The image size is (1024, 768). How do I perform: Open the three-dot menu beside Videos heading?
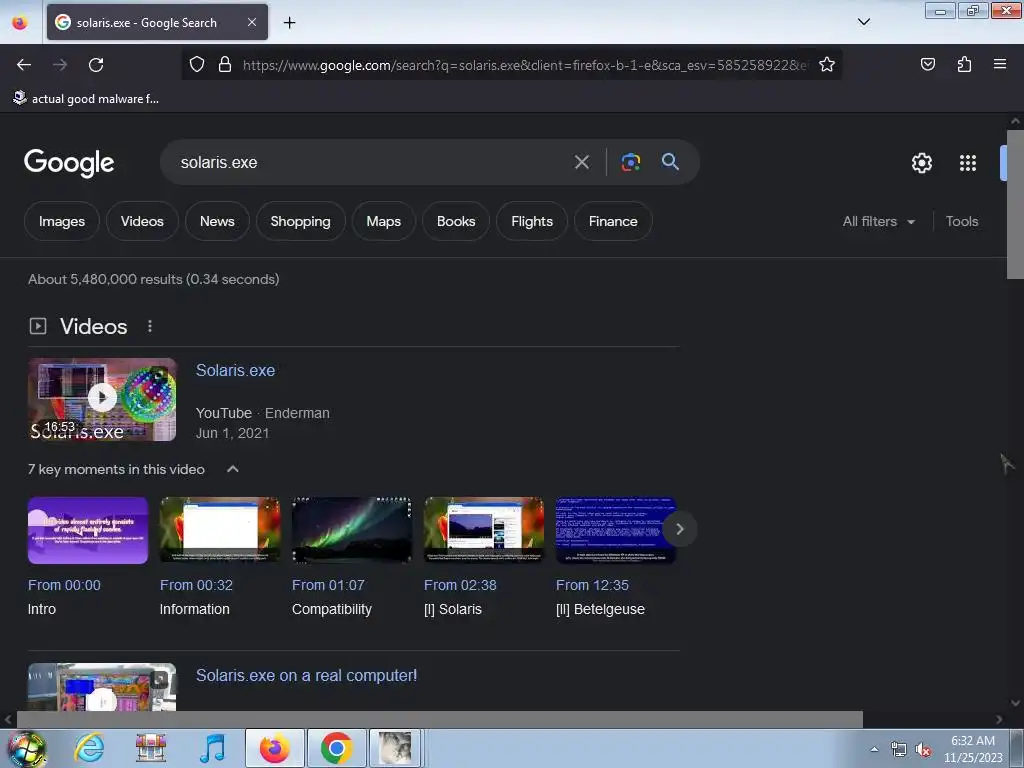150,326
